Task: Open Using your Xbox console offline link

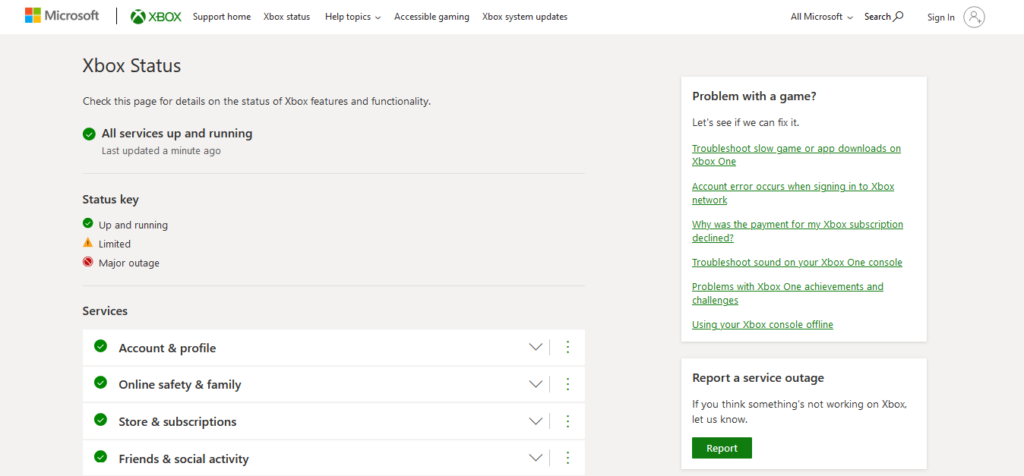Action: pos(762,325)
